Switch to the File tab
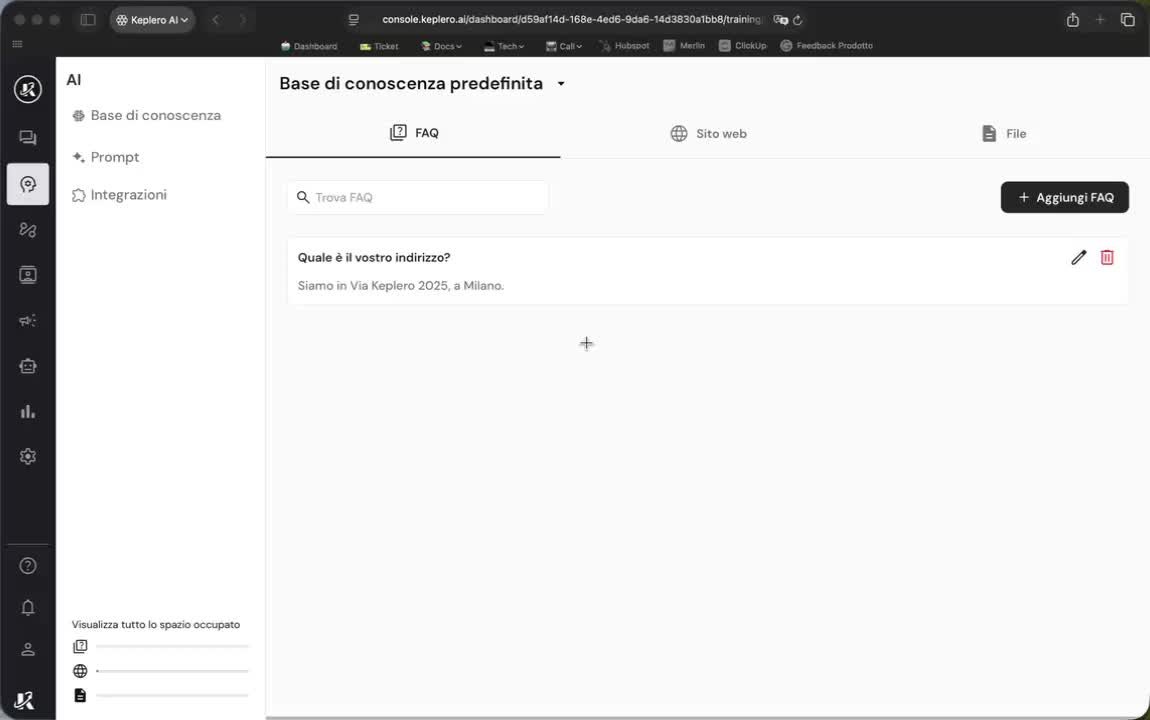The height and width of the screenshot is (720, 1150). 1003,133
